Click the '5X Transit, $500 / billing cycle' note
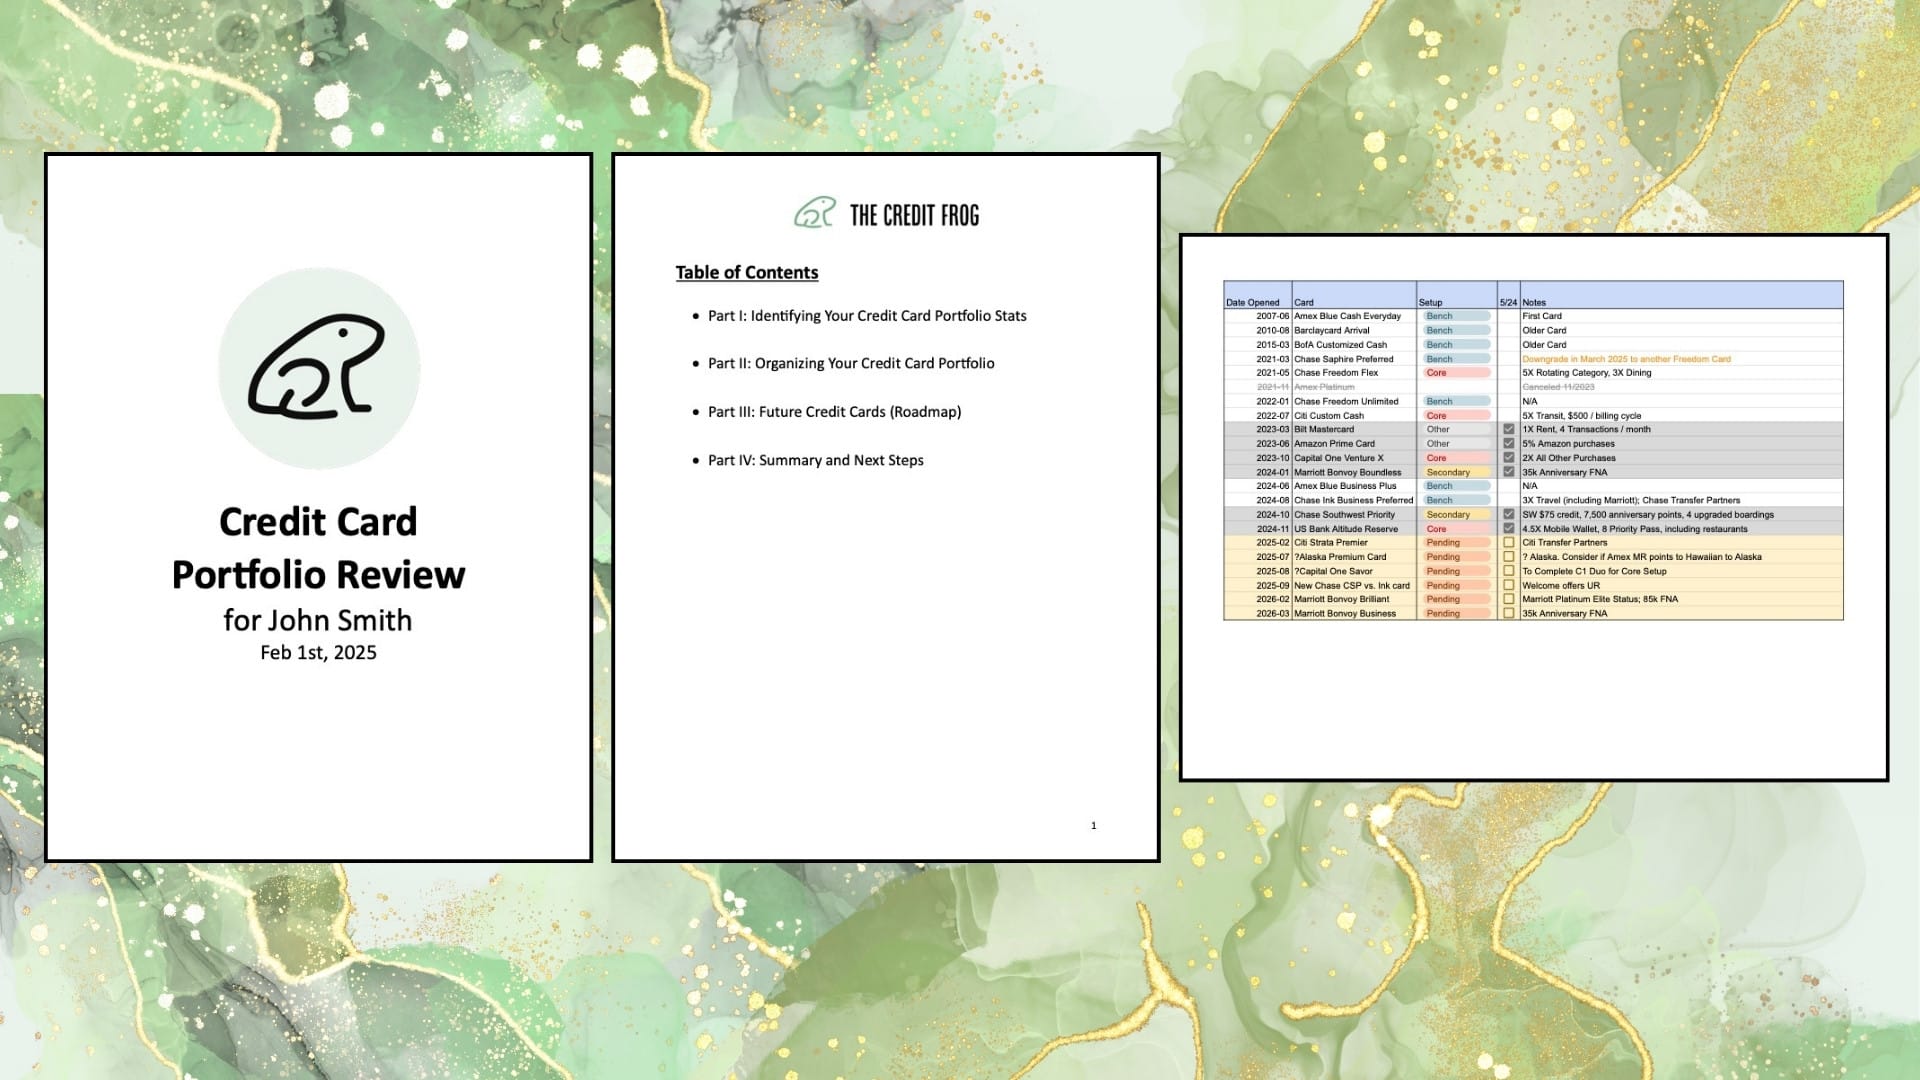The height and width of the screenshot is (1080, 1920). tap(1582, 415)
